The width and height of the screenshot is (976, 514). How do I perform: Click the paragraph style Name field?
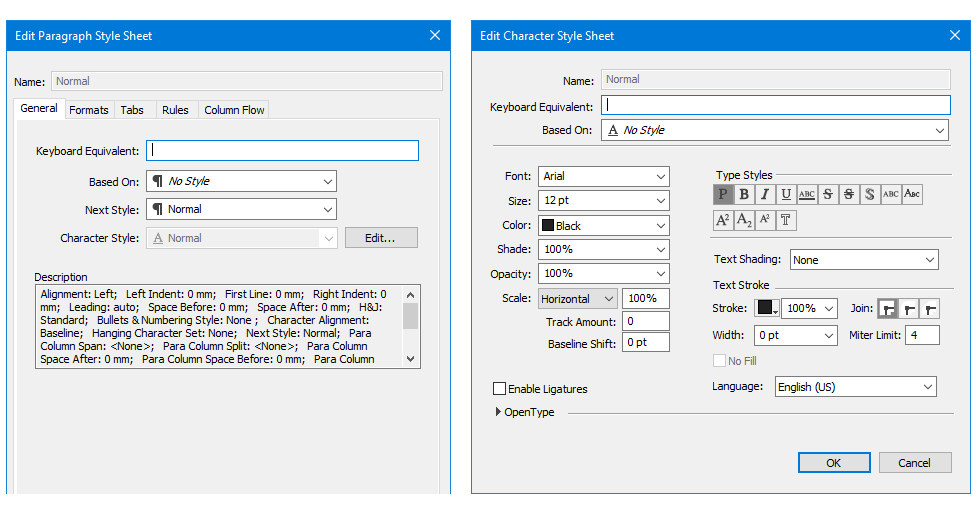point(247,81)
